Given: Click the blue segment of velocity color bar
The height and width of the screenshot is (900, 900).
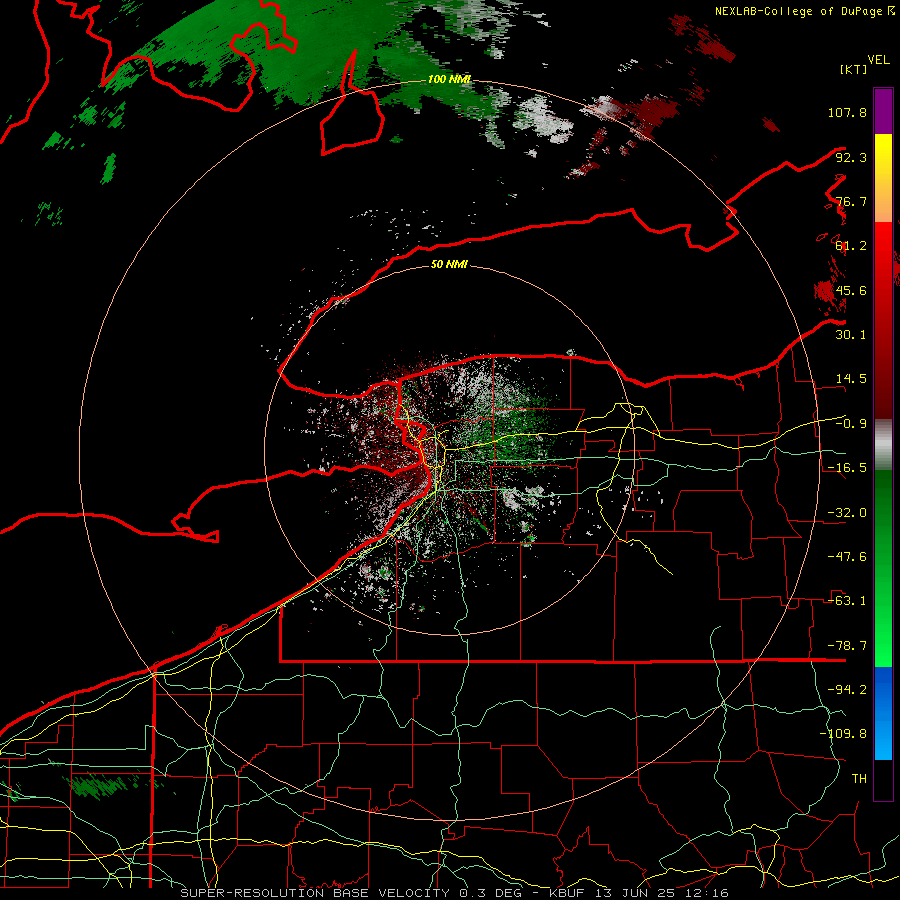Looking at the screenshot, I should click(883, 713).
